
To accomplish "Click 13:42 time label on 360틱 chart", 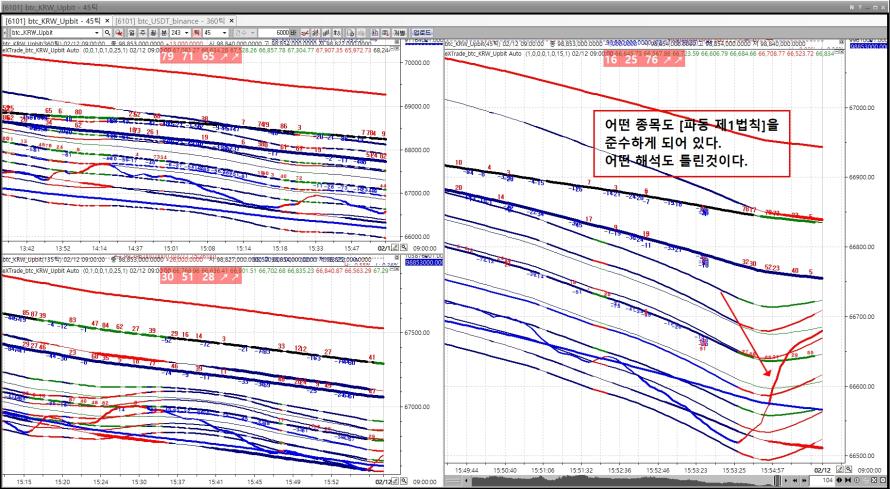I will point(27,248).
